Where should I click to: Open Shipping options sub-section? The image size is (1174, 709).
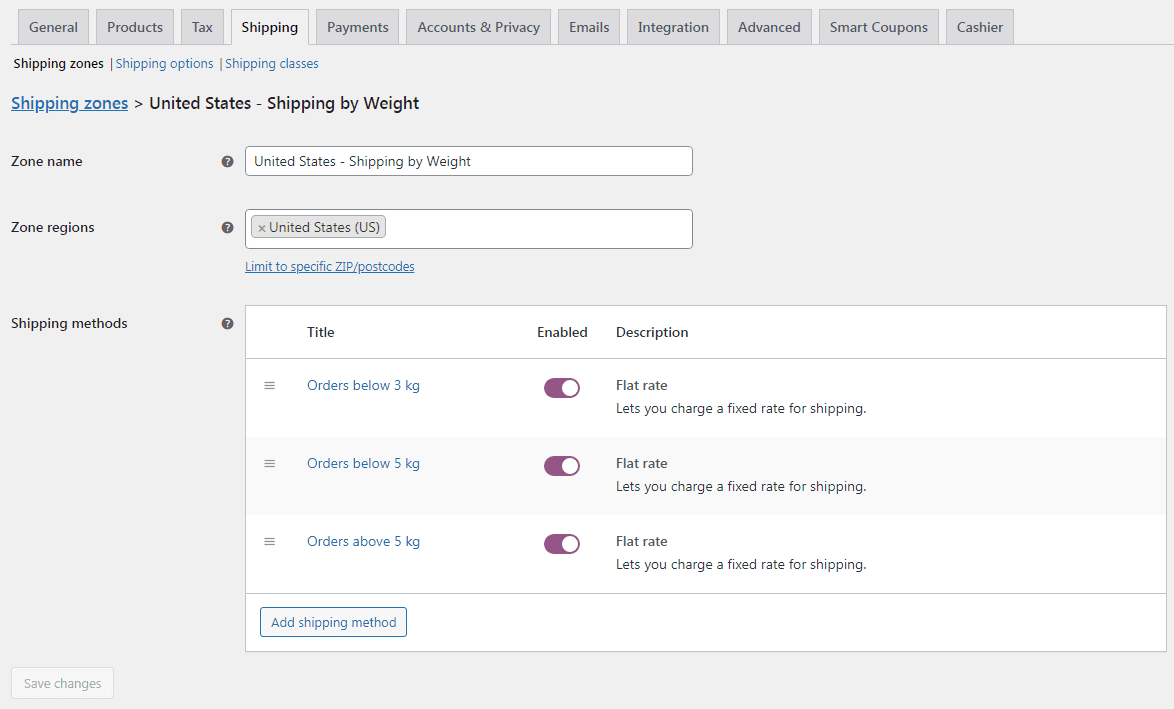pyautogui.click(x=165, y=64)
